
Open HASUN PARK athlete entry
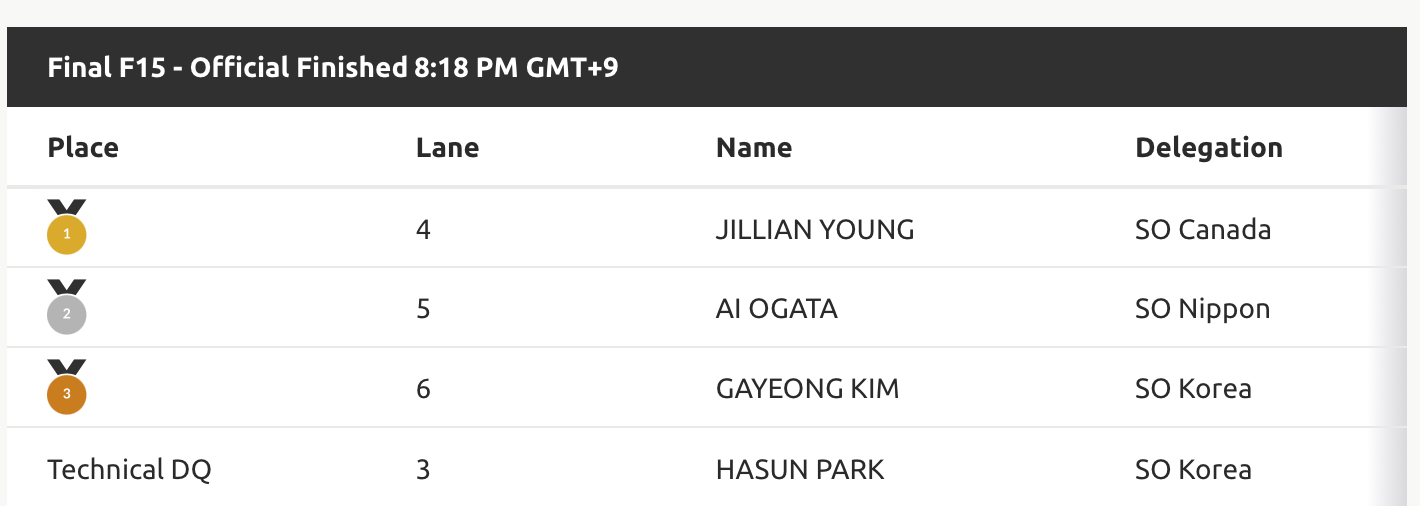pos(800,469)
